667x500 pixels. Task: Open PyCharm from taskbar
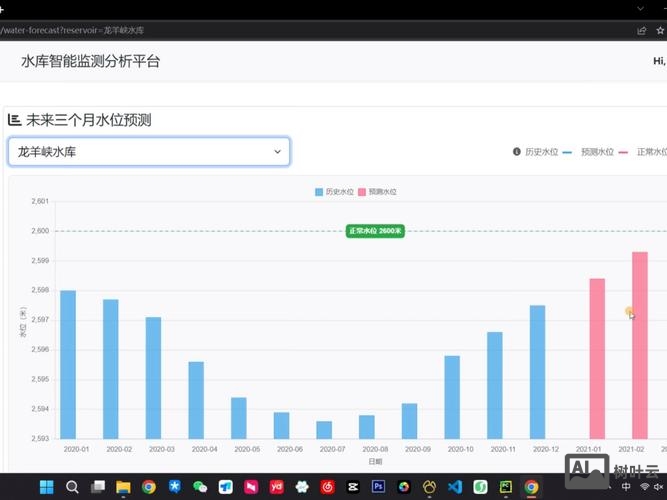506,486
